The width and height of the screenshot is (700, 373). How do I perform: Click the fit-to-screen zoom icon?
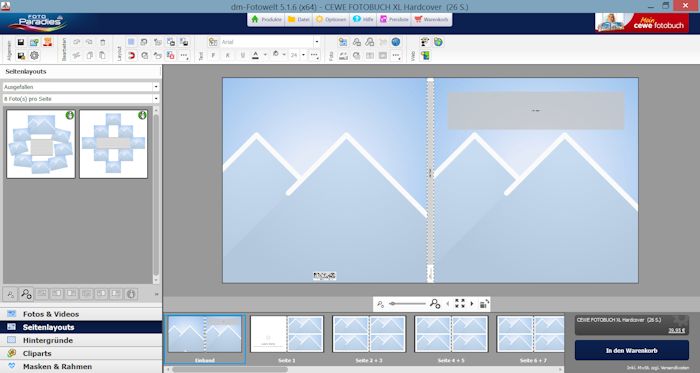(x=460, y=304)
